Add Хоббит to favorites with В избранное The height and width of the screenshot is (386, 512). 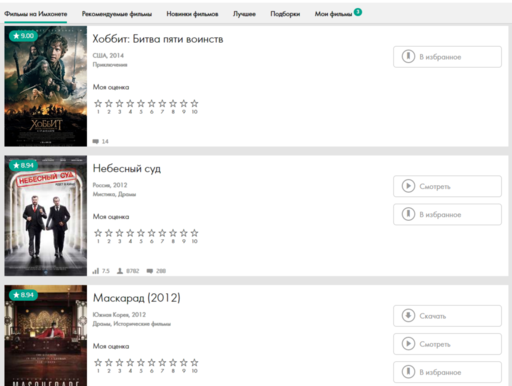[x=447, y=57]
